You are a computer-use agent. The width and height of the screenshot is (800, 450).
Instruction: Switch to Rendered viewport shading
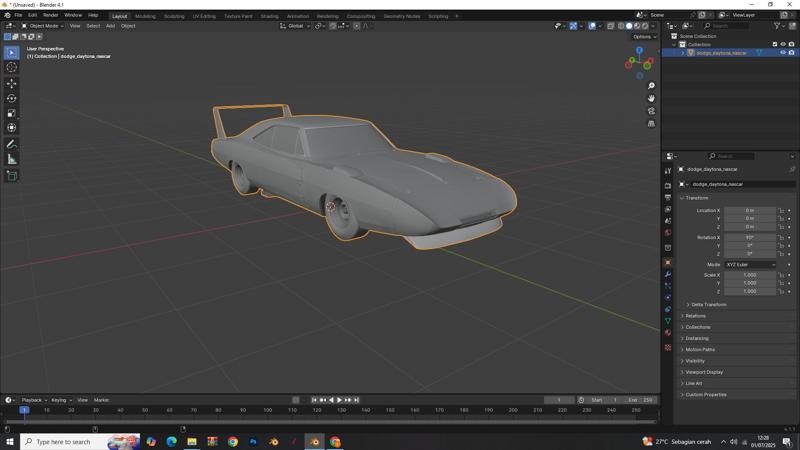645,26
